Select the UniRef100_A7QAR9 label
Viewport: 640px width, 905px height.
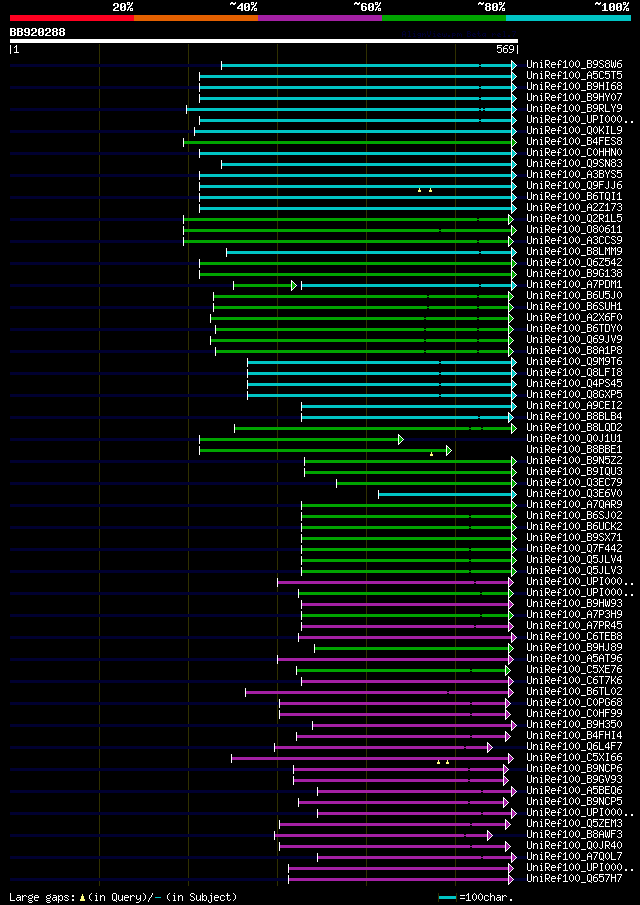(574, 504)
